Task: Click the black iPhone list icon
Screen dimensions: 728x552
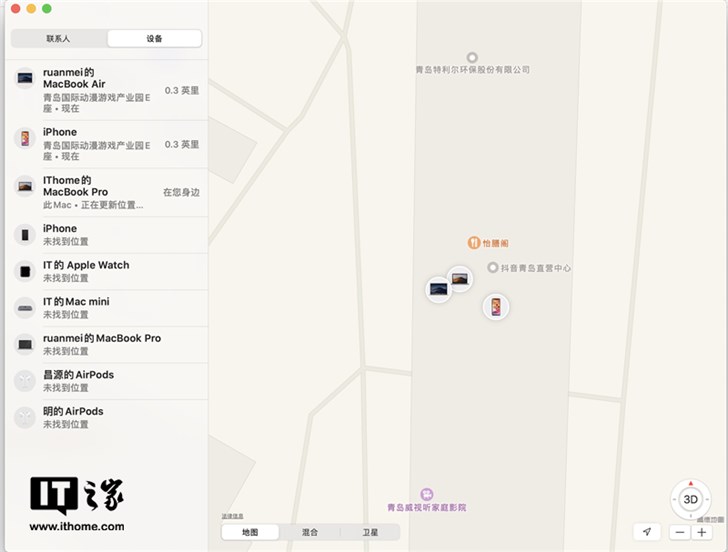Action: pos(25,235)
